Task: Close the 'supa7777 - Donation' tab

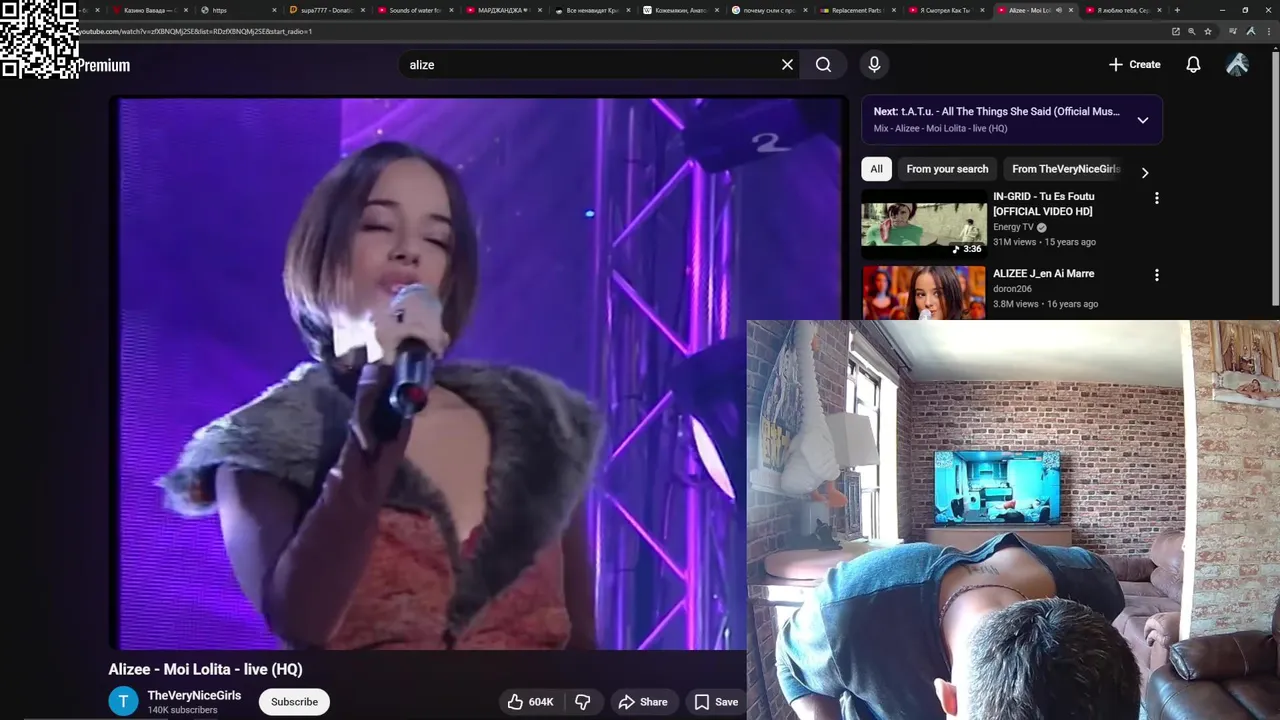Action: pyautogui.click(x=362, y=10)
